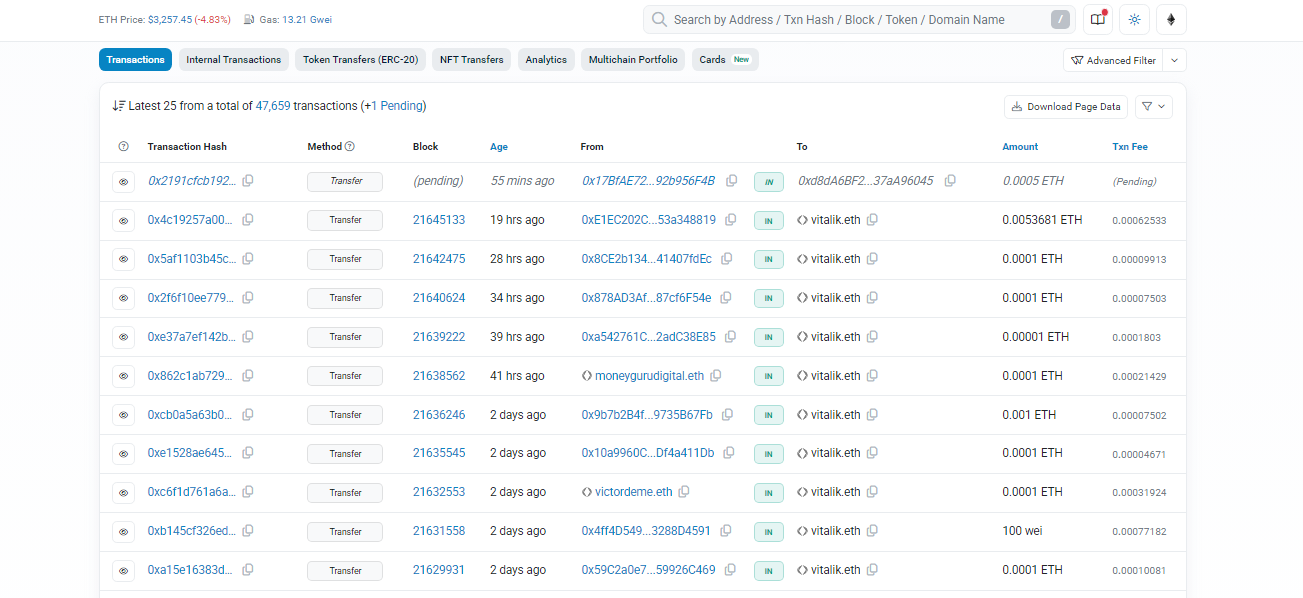Show quick view for transaction 0x5af1103b5c
Screen dimensions: 1303x598
tap(123, 259)
